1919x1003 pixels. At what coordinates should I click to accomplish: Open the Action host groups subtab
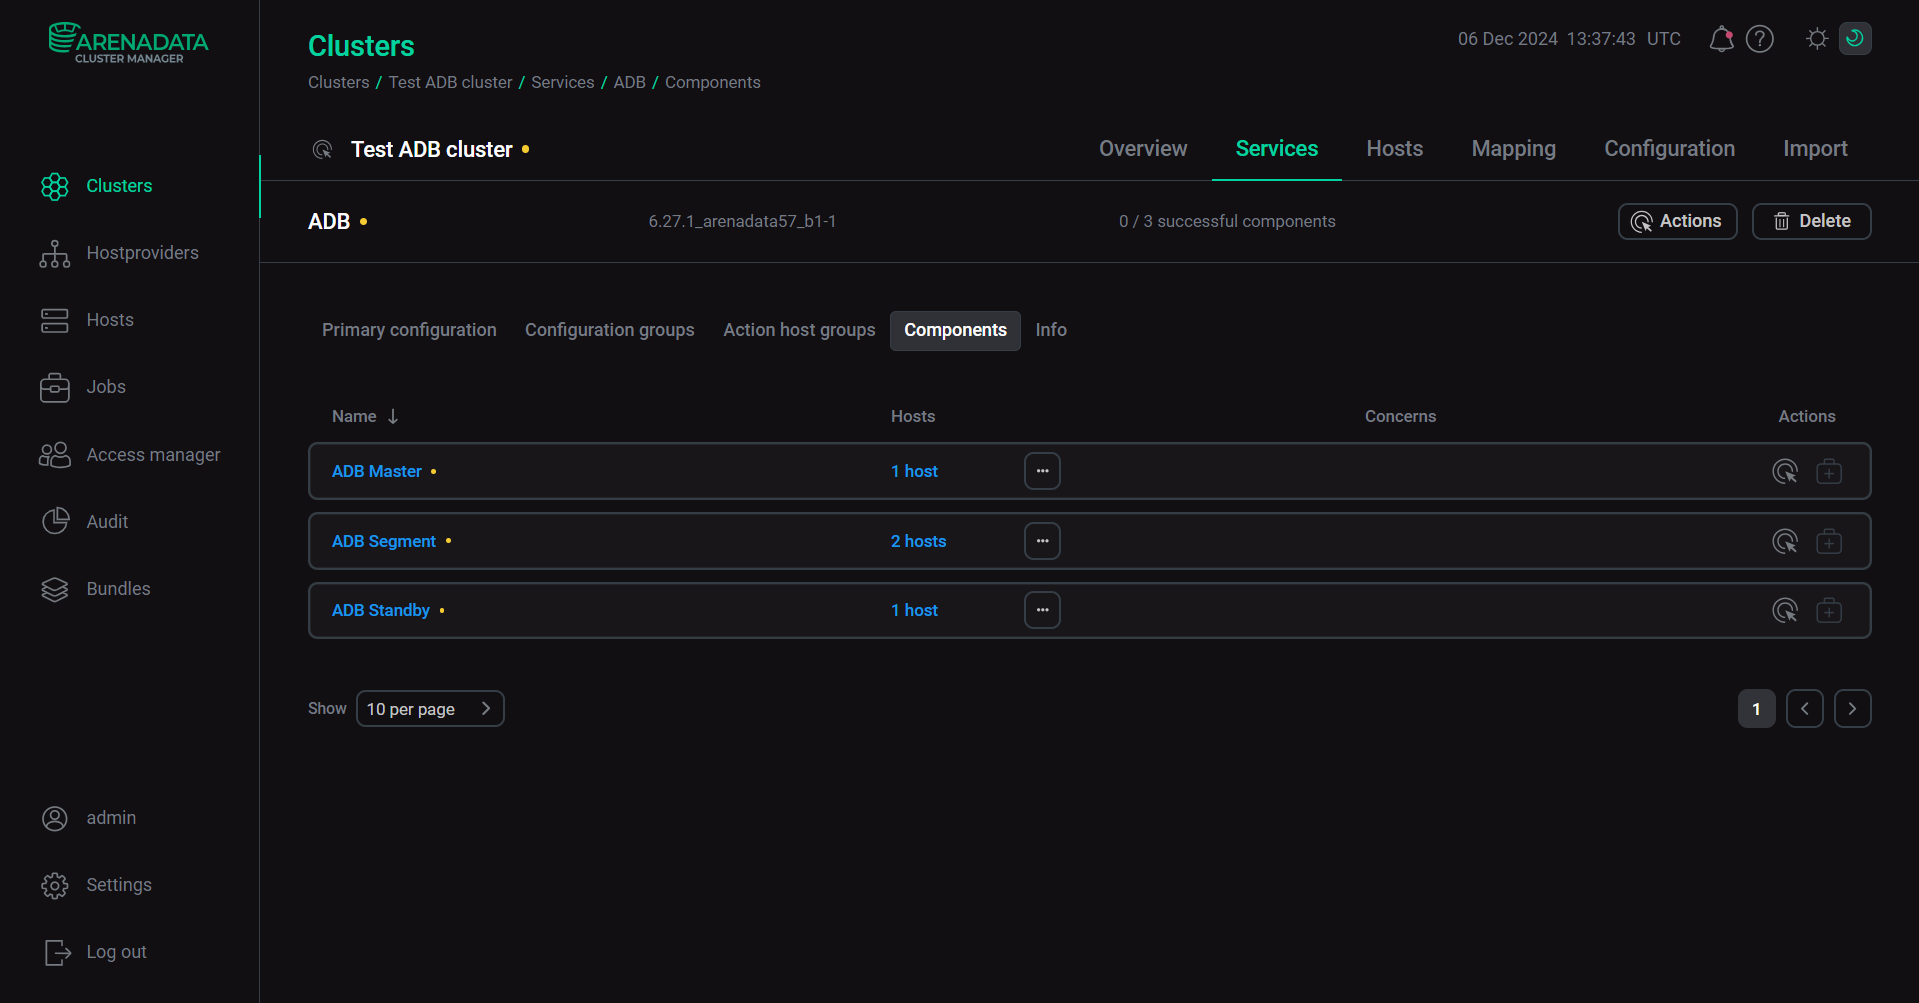tap(799, 330)
